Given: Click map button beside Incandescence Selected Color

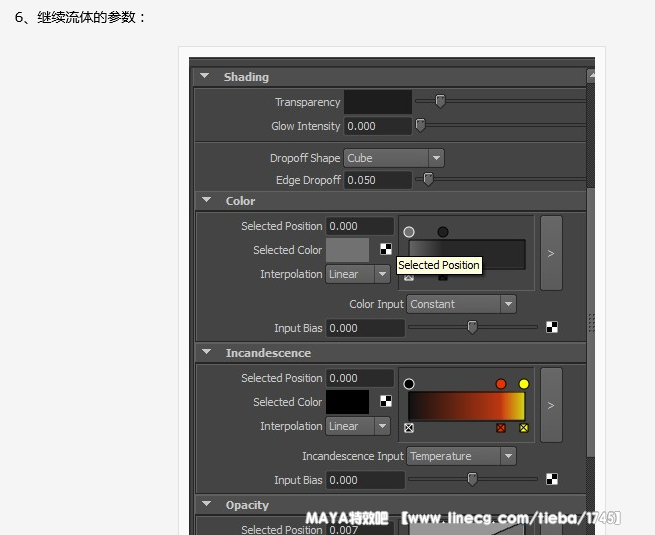Looking at the screenshot, I should 386,401.
